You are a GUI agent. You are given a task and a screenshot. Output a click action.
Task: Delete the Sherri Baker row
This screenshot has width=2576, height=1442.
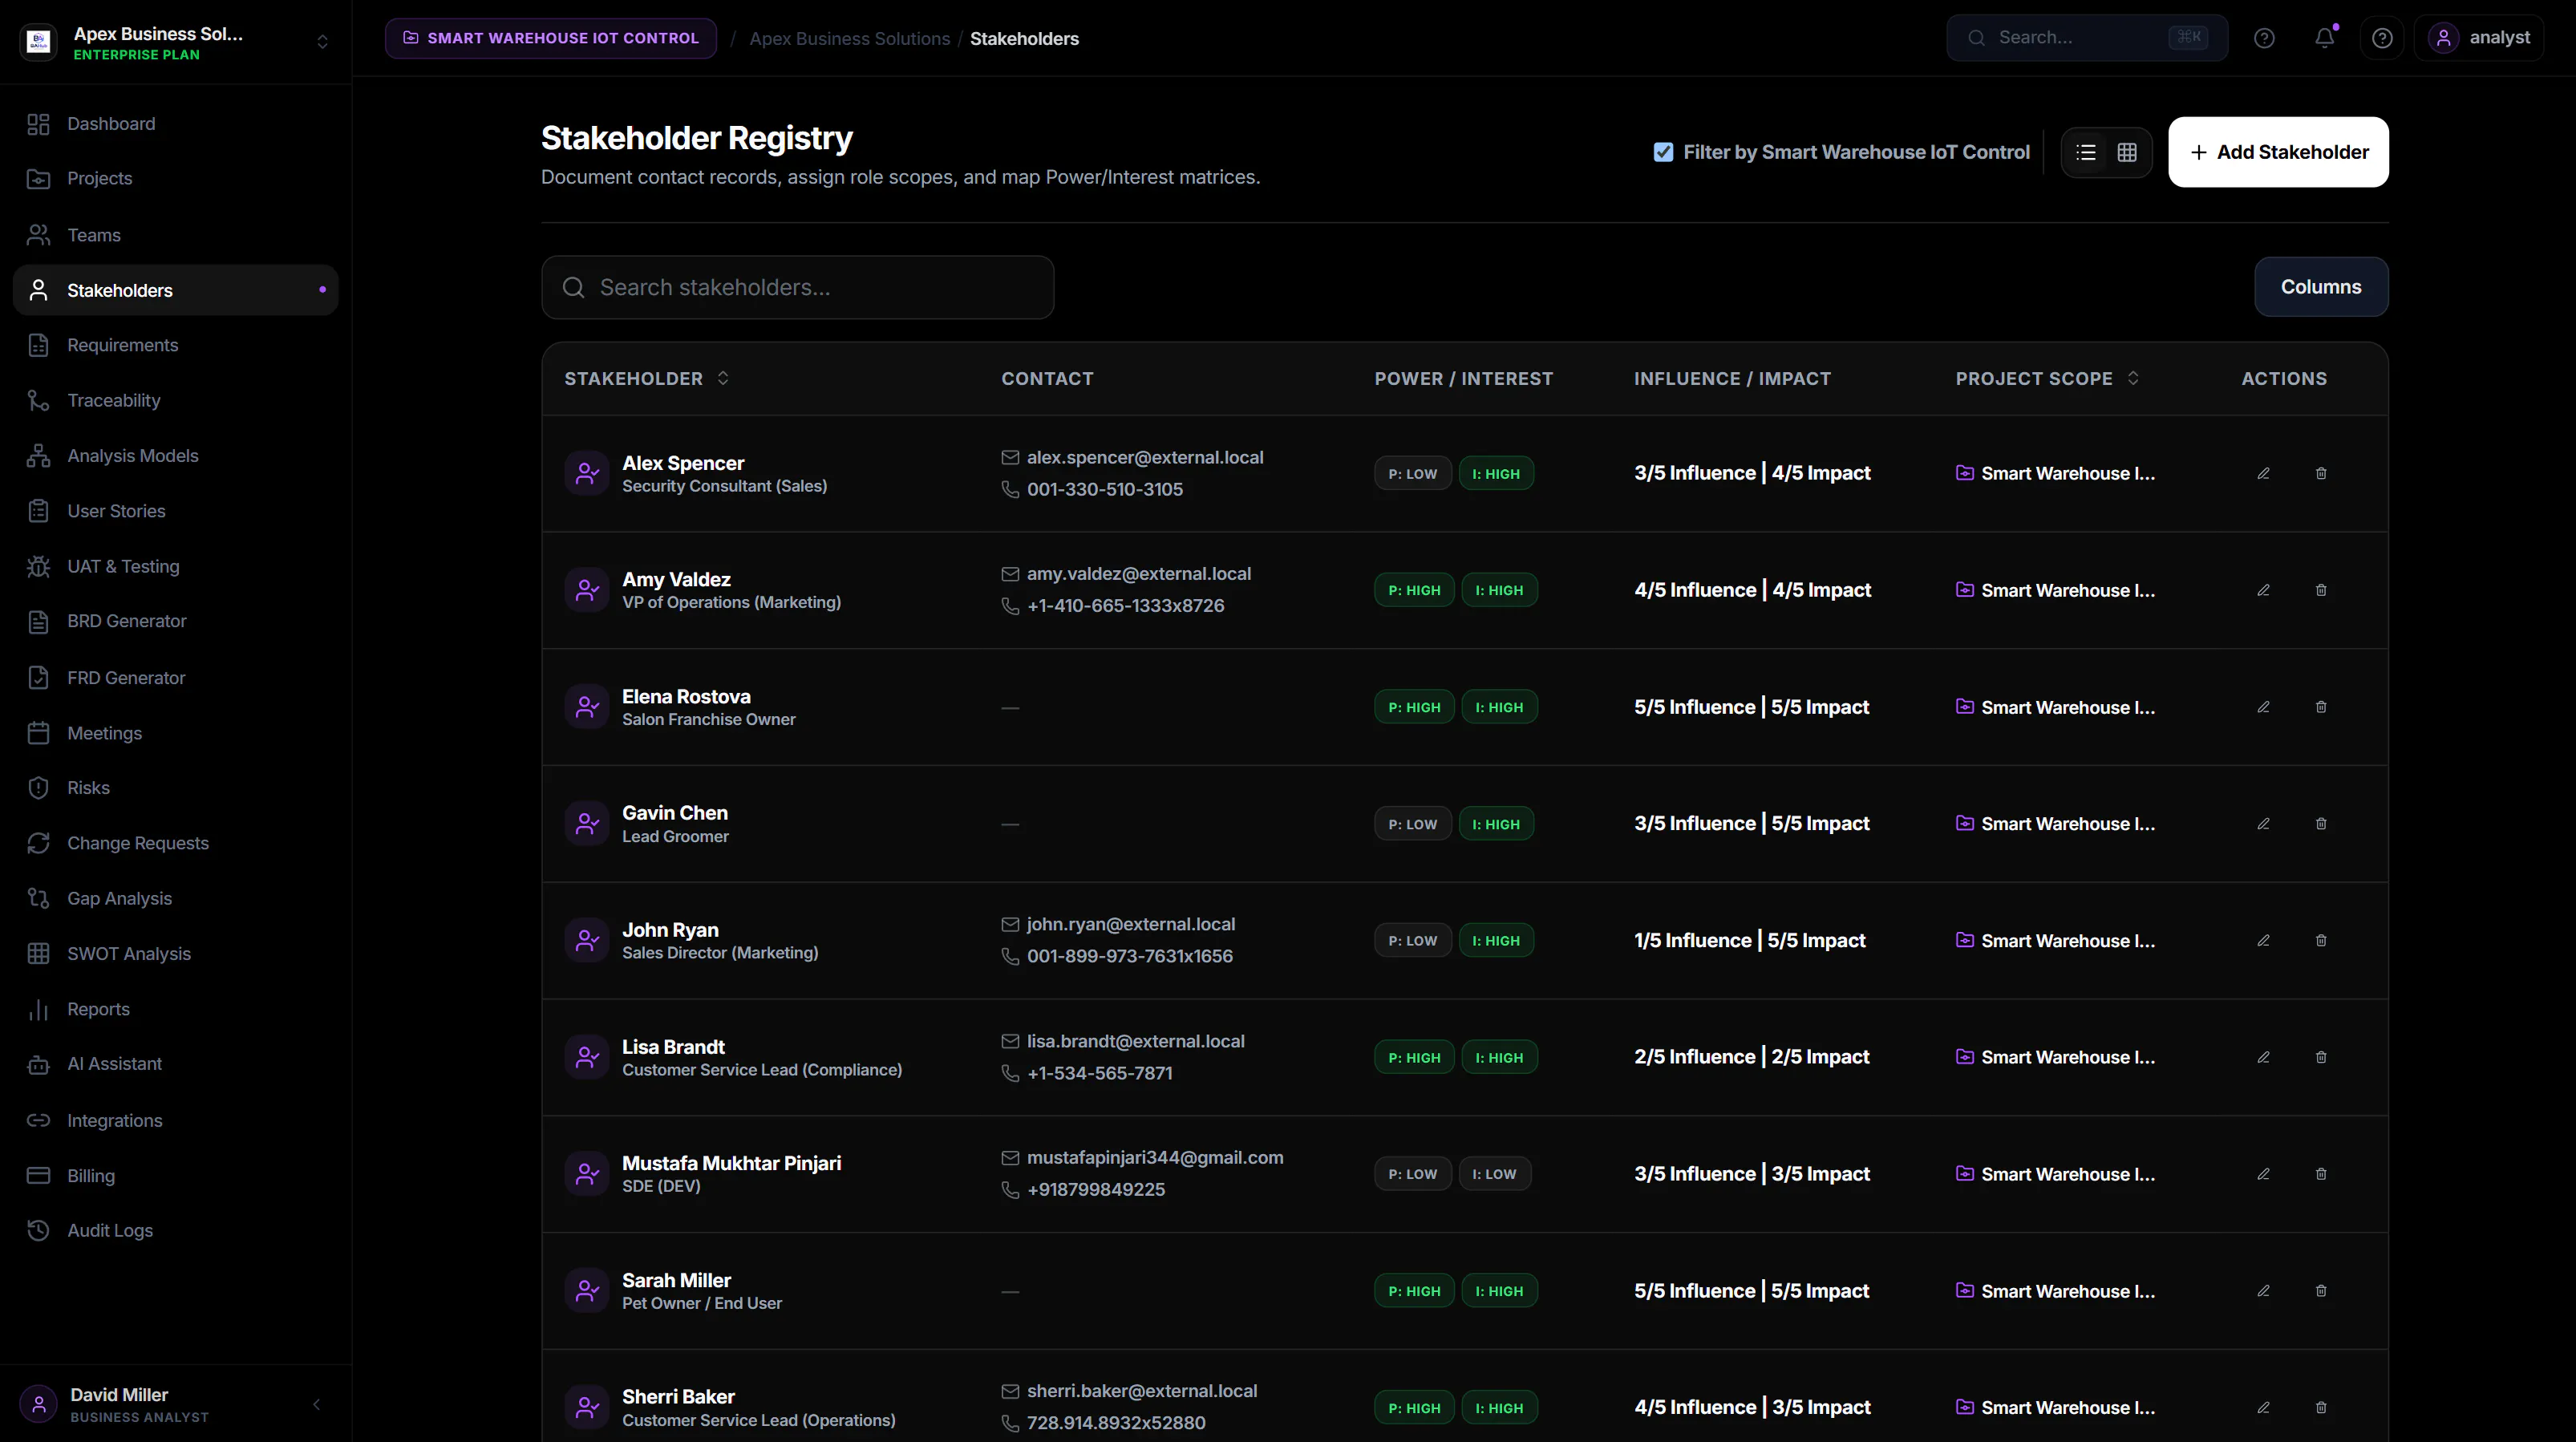pyautogui.click(x=2321, y=1407)
